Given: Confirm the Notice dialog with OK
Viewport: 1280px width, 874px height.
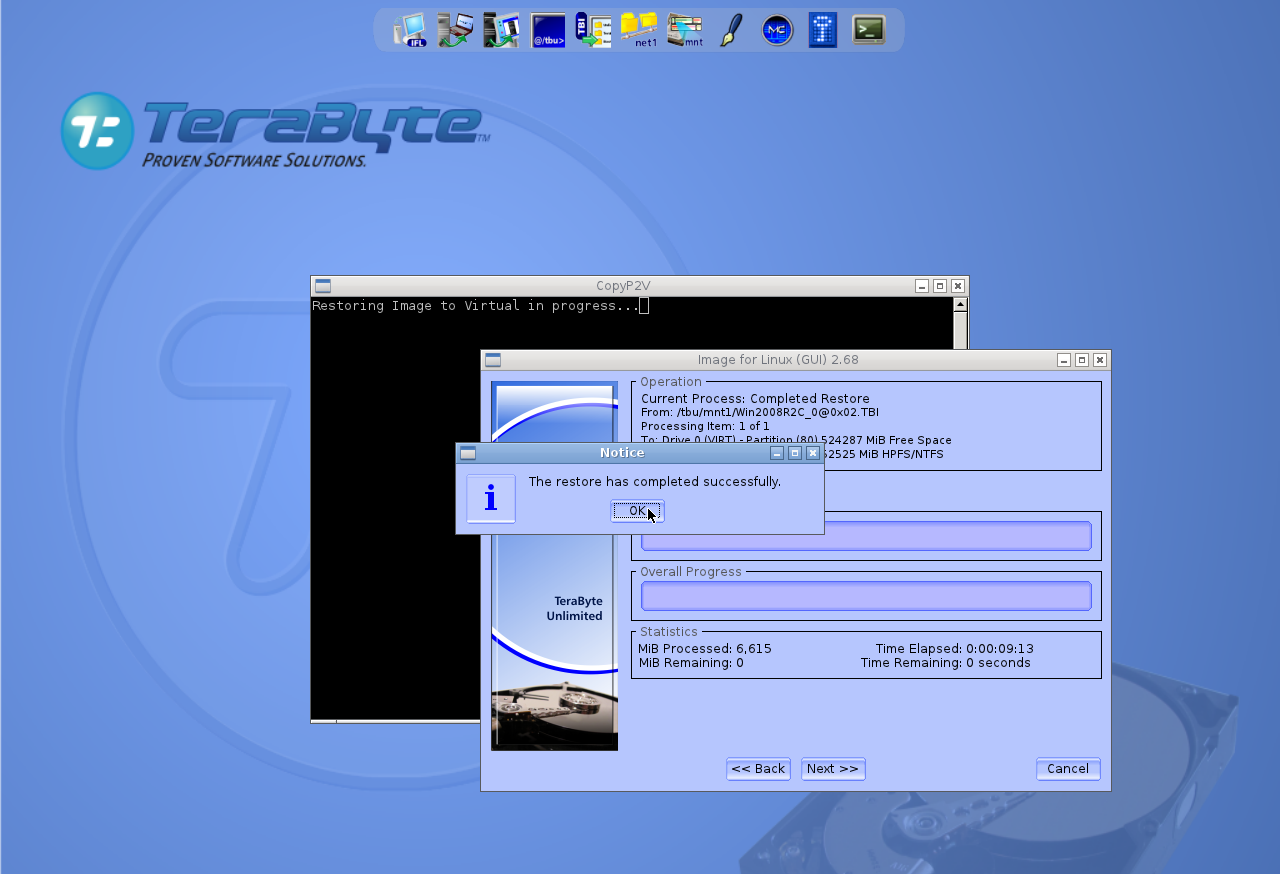Looking at the screenshot, I should (x=638, y=511).
